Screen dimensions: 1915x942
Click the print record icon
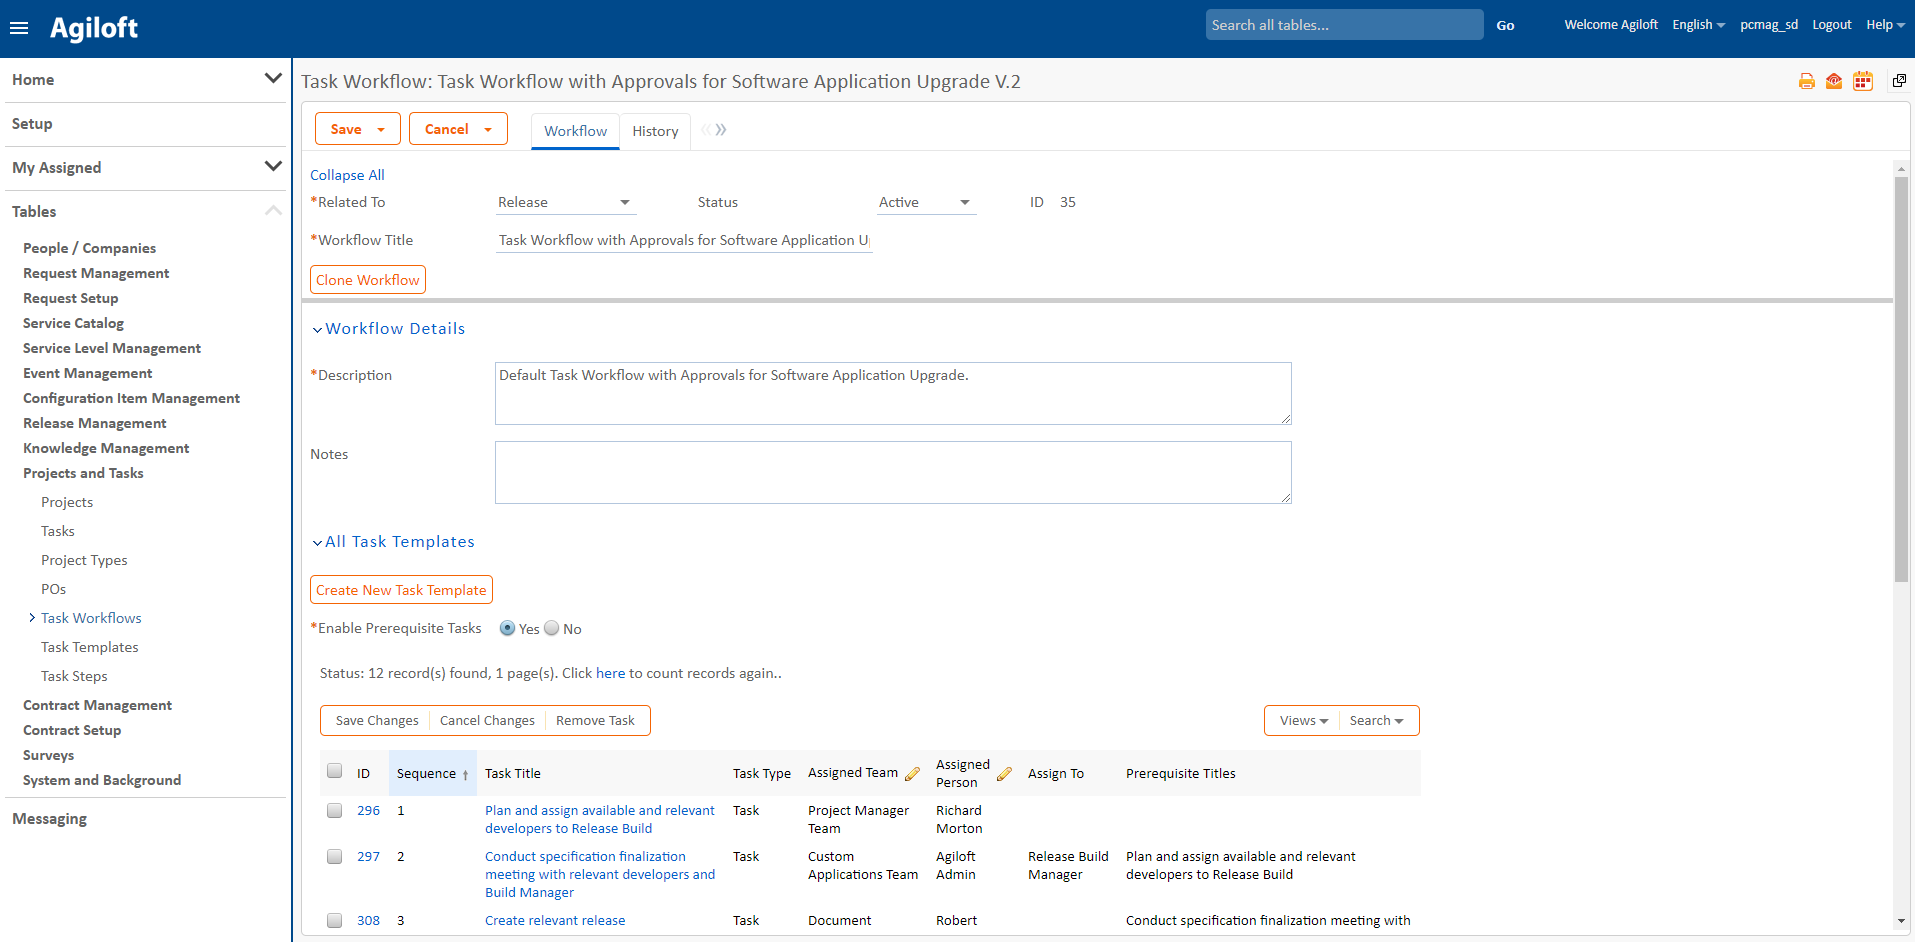point(1806,82)
